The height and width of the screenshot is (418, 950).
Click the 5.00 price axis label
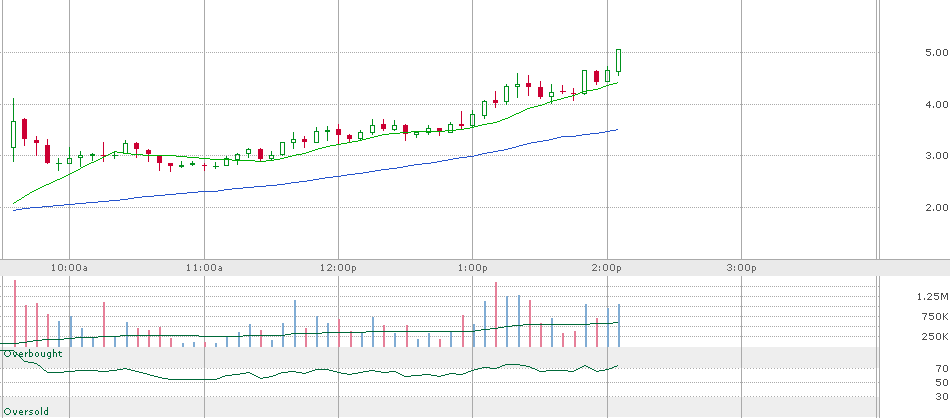click(937, 53)
